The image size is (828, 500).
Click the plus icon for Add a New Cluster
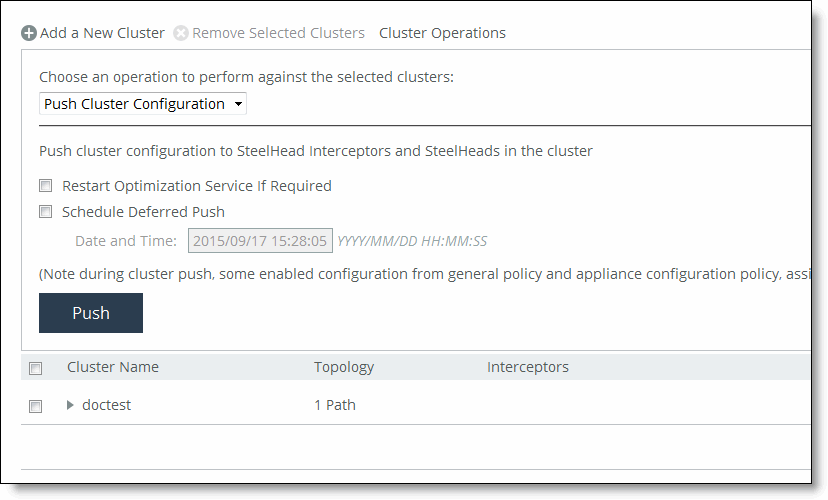[29, 33]
